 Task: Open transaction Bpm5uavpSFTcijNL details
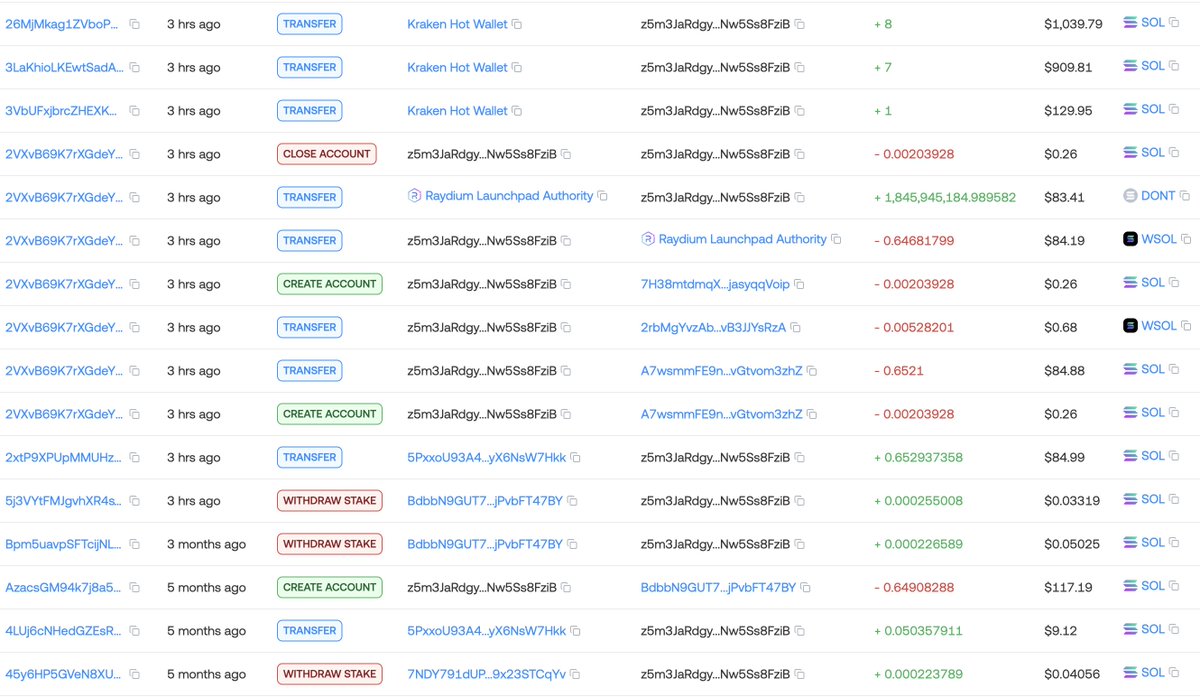(64, 544)
